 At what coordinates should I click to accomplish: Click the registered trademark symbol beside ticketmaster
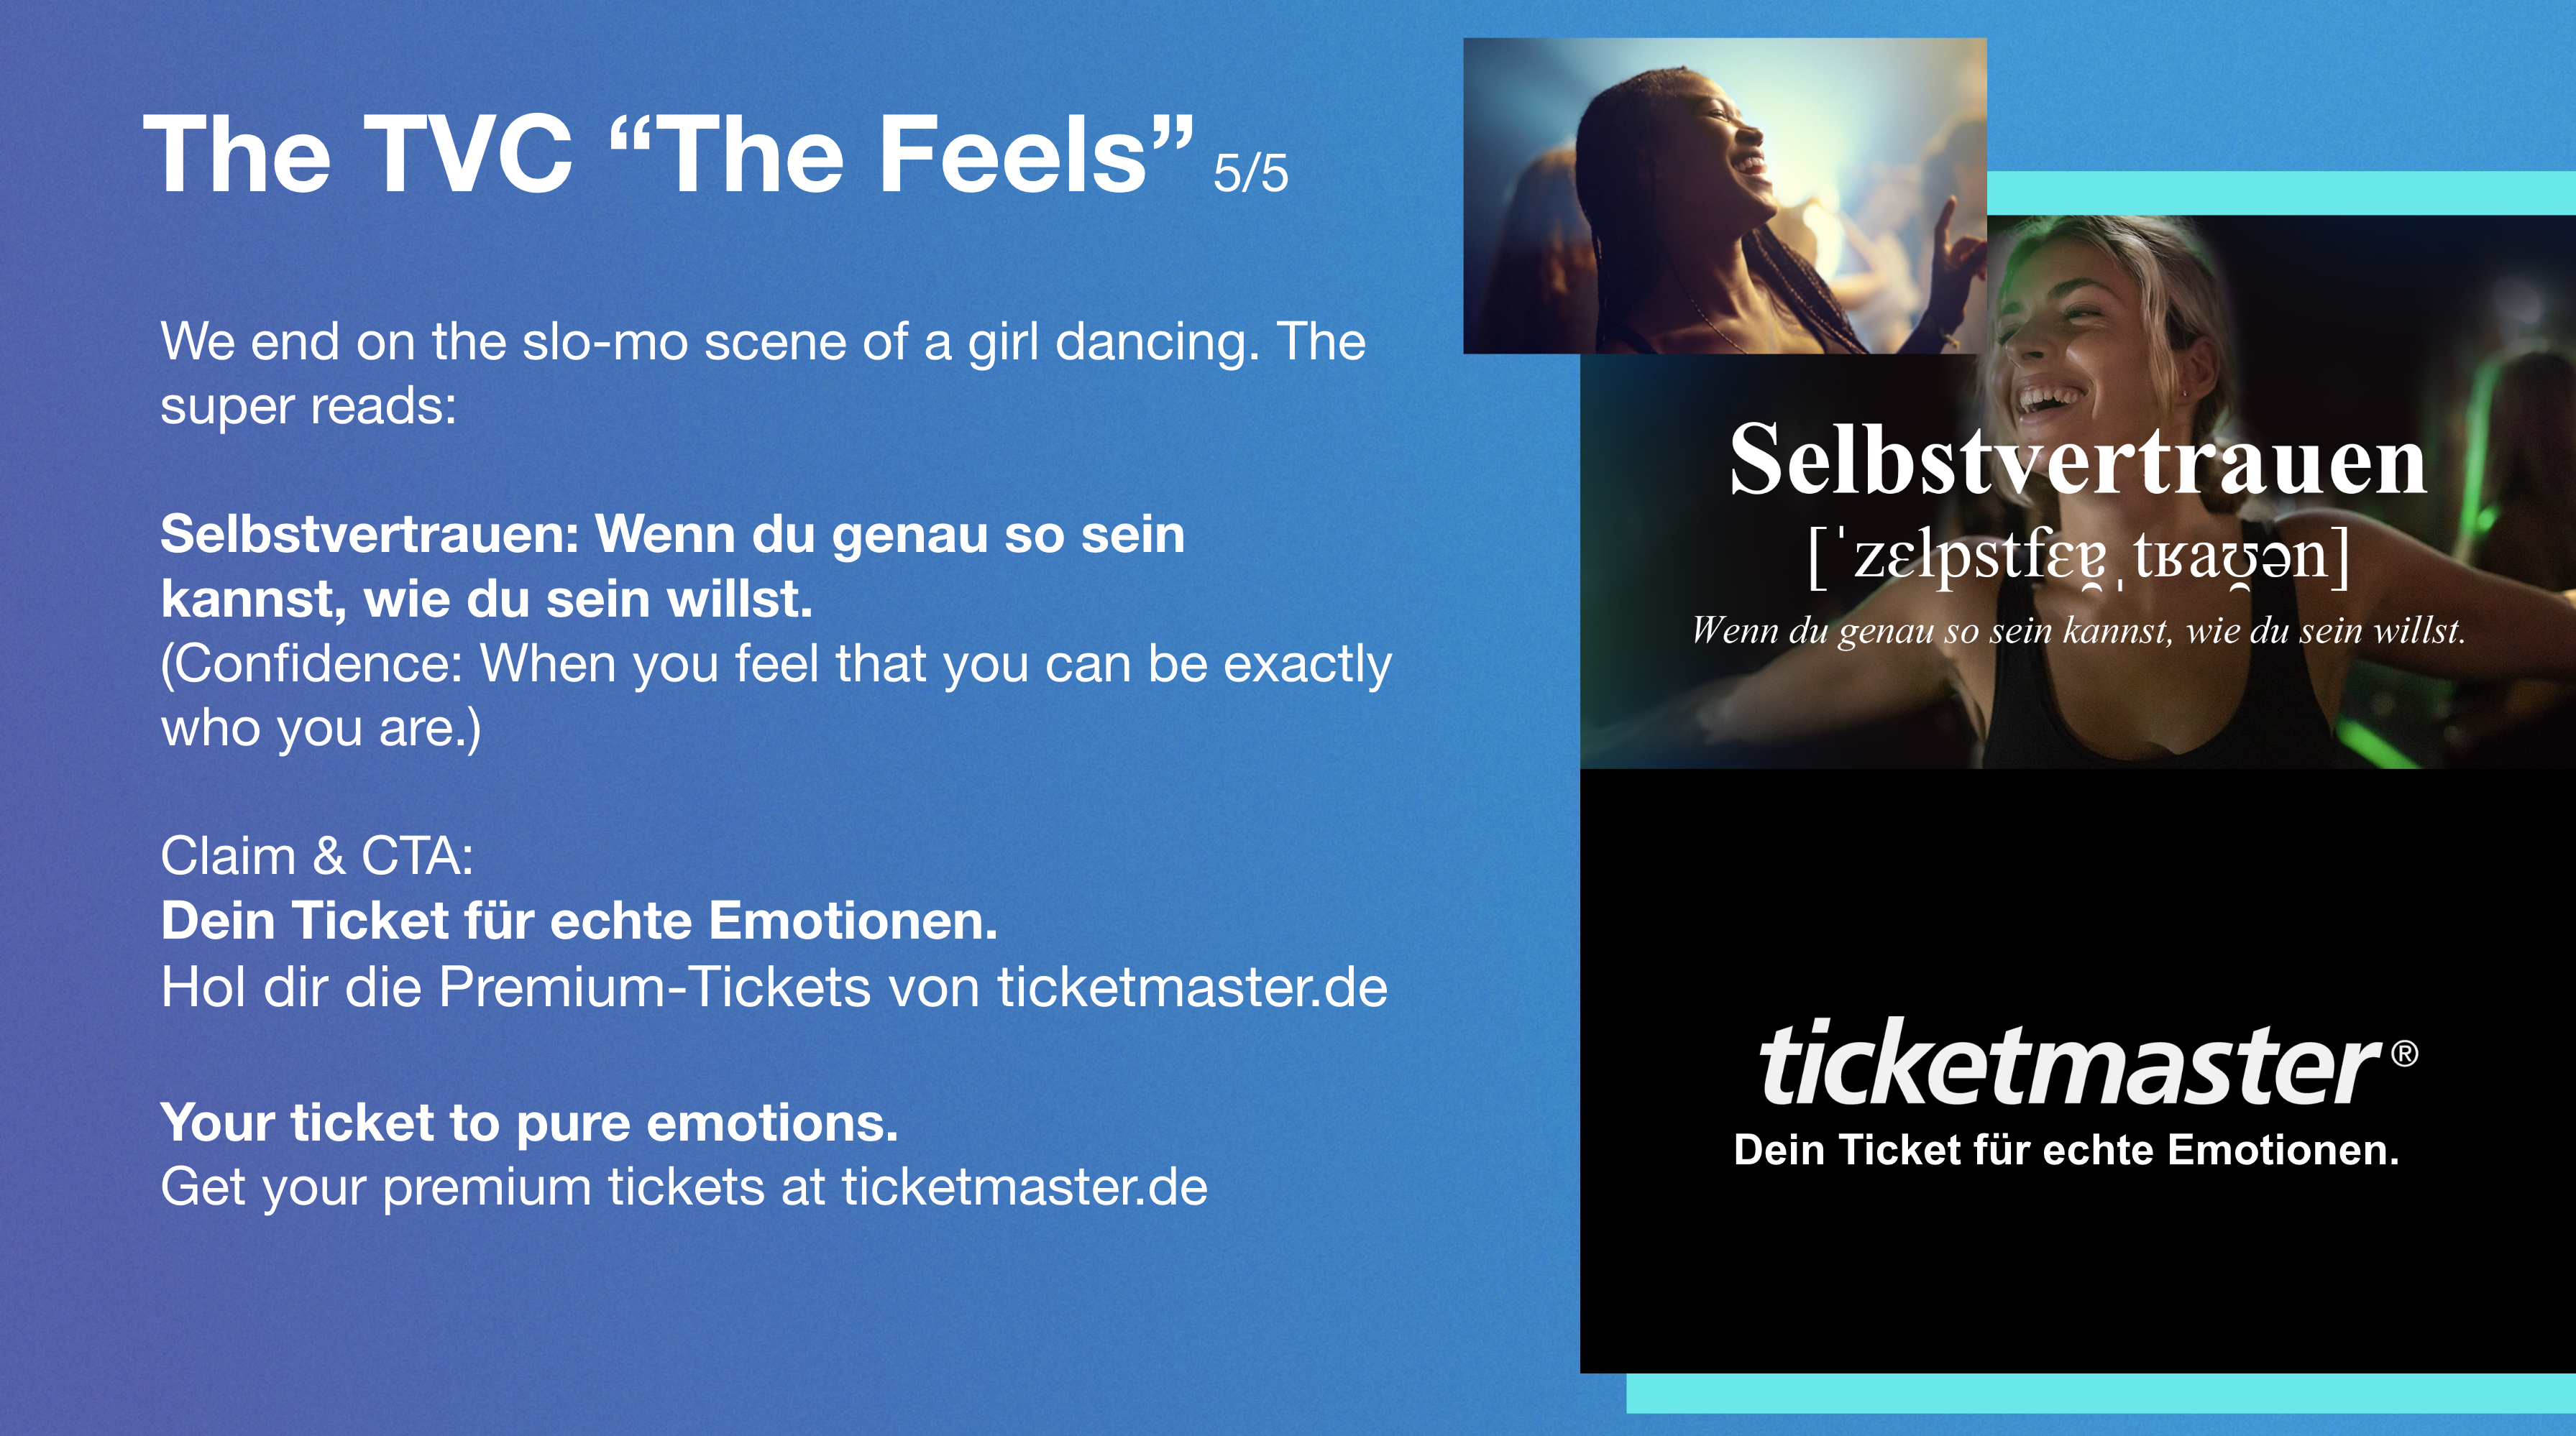pyautogui.click(x=2405, y=1054)
